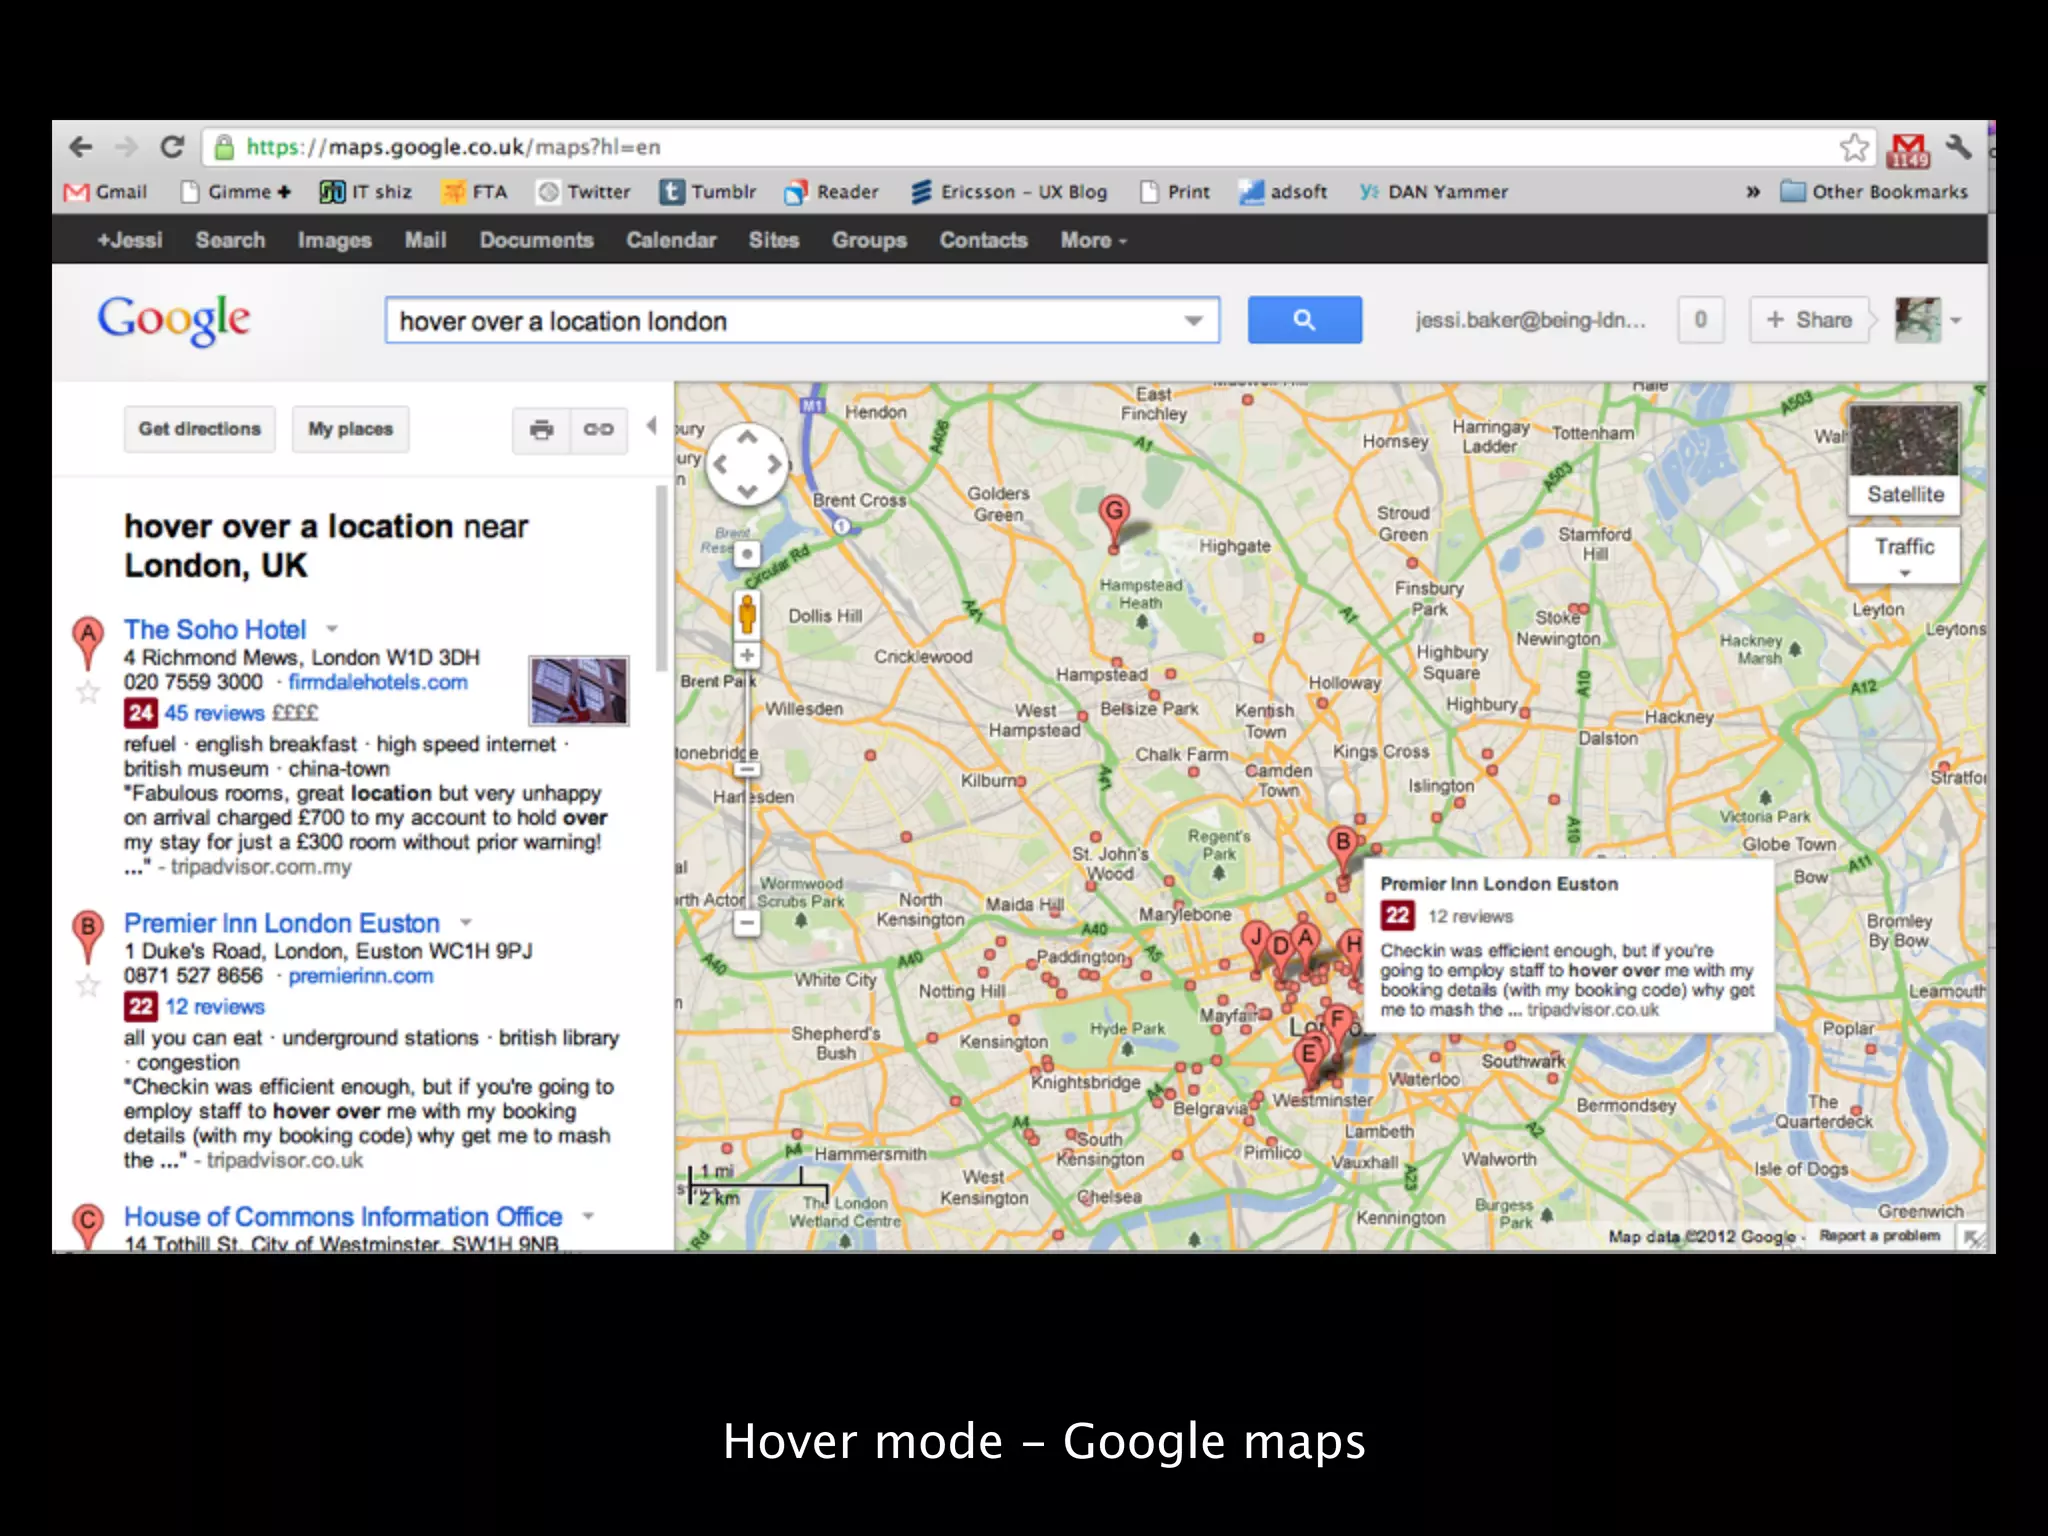Expand options arrow next to Premier Inn London Euston
The height and width of the screenshot is (1536, 2048).
tap(466, 922)
